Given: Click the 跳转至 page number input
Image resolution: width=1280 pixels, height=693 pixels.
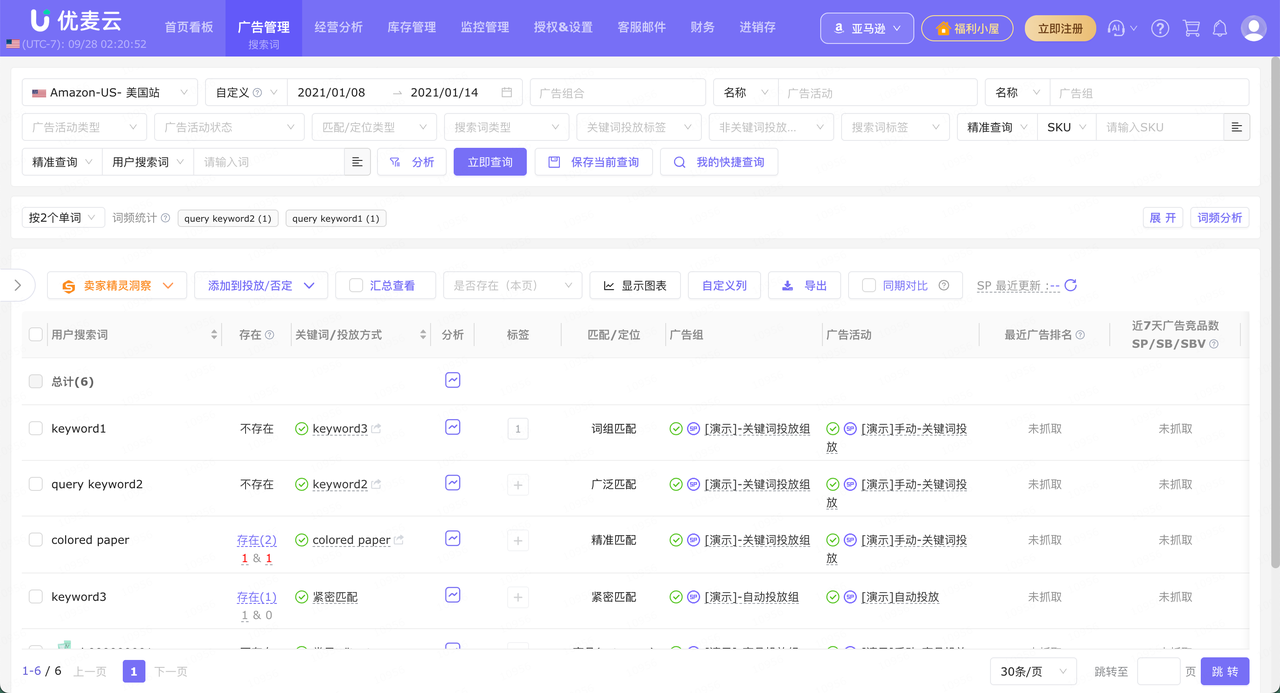Looking at the screenshot, I should pos(1159,671).
